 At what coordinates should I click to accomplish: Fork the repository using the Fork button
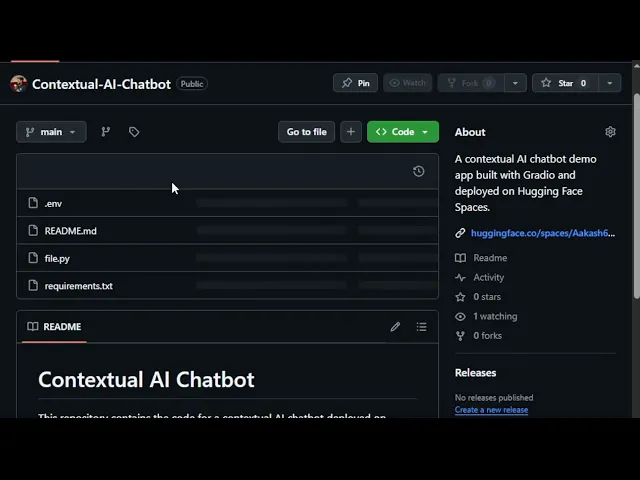coord(471,83)
